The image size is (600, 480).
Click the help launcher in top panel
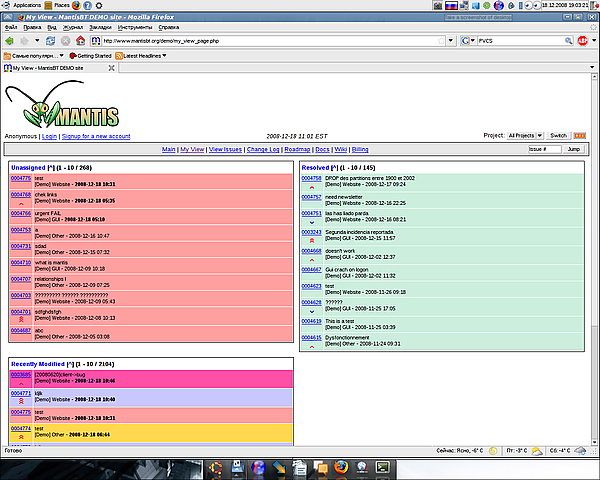click(x=88, y=5)
